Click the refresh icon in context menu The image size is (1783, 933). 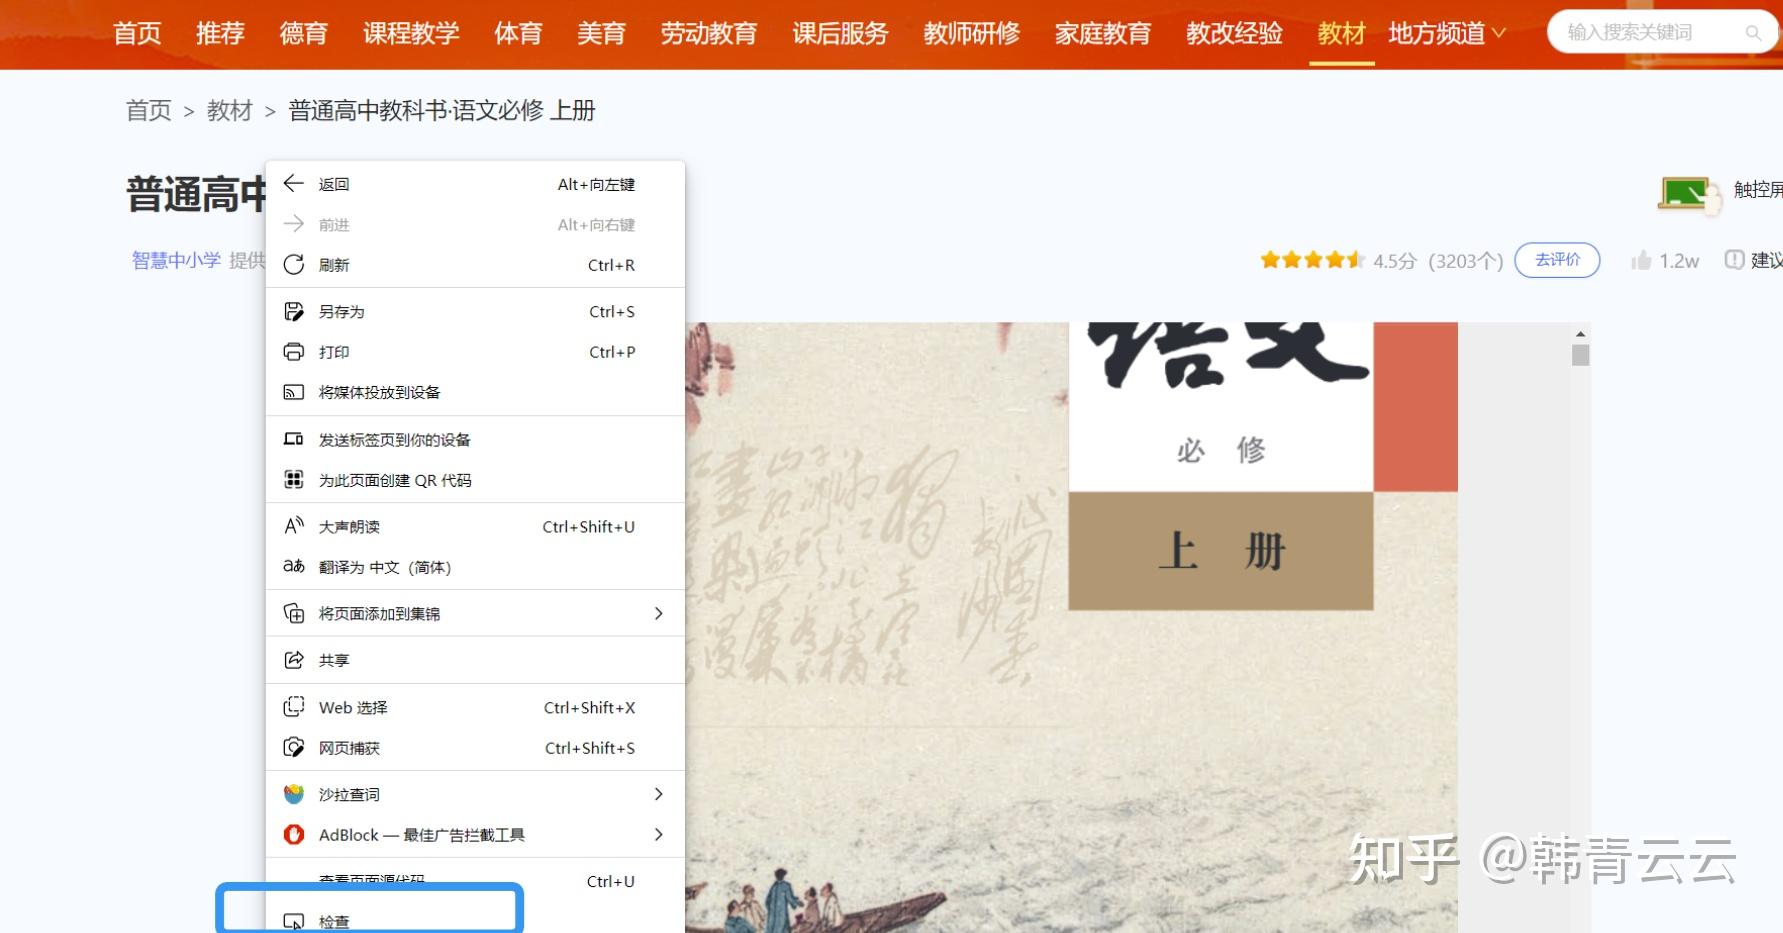(293, 264)
